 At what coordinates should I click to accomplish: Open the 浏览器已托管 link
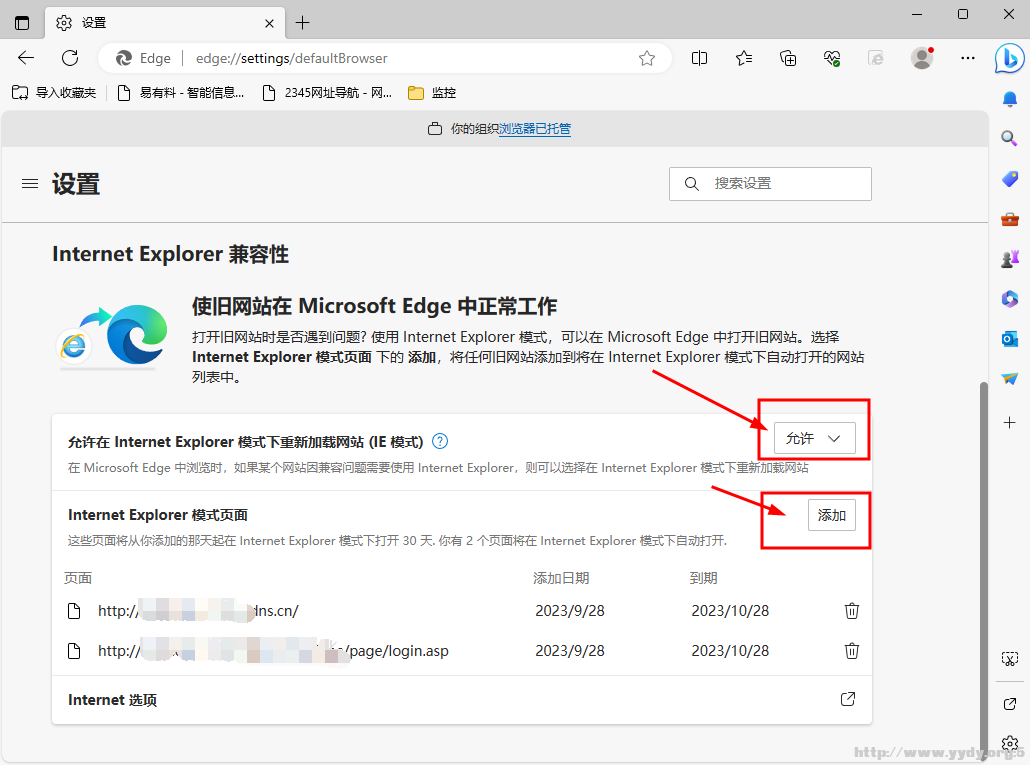pos(535,129)
